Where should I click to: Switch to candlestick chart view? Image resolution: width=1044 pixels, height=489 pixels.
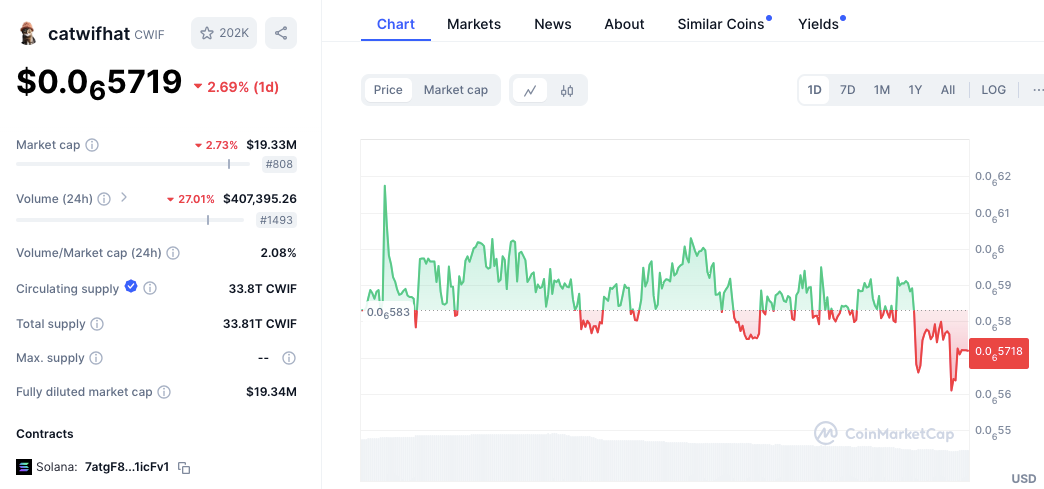567,91
